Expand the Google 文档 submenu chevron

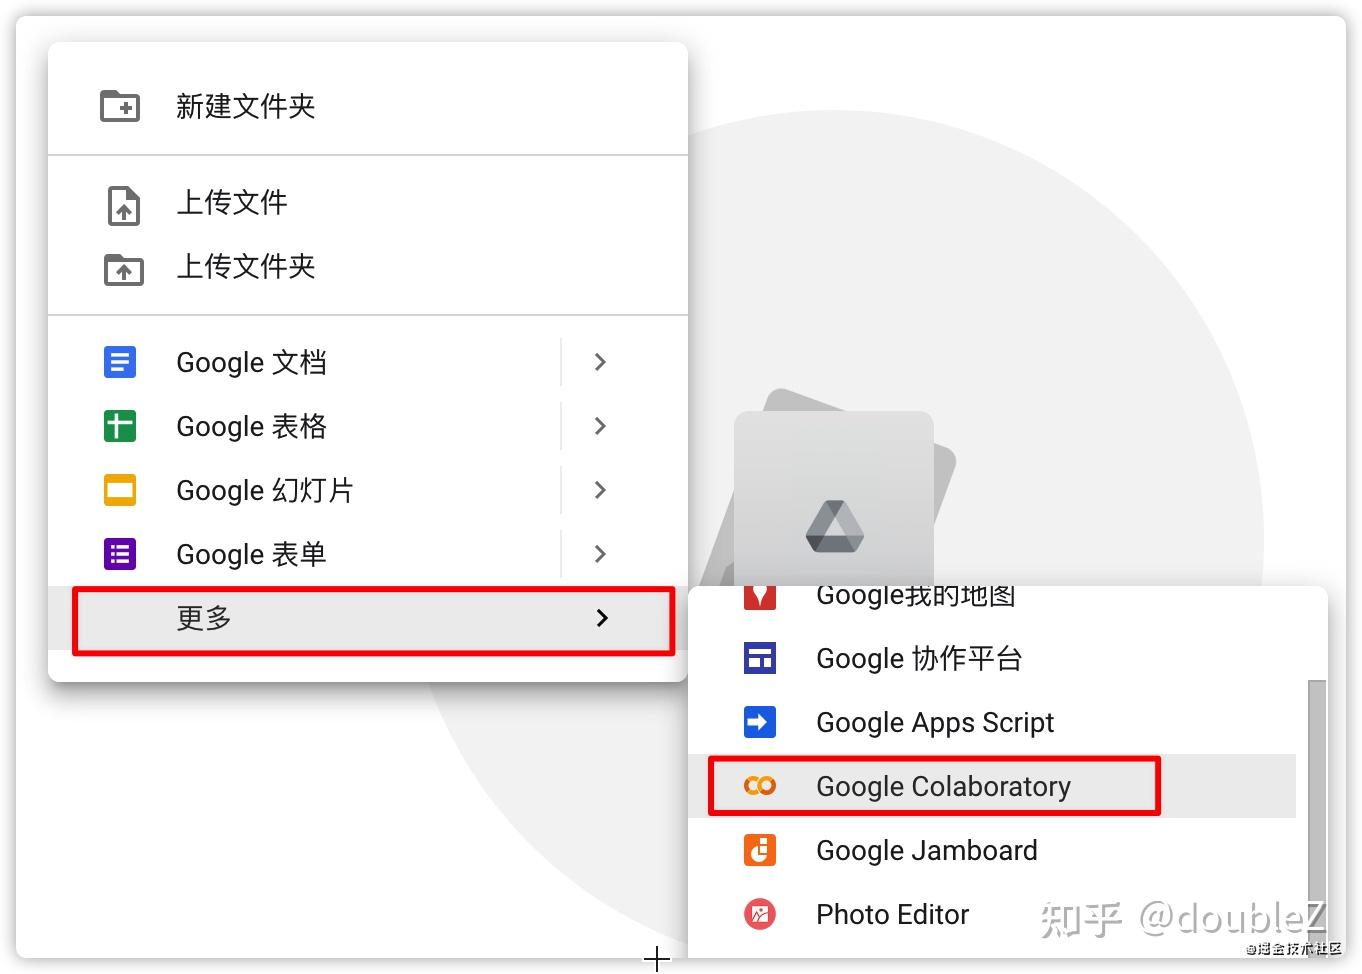click(x=598, y=362)
